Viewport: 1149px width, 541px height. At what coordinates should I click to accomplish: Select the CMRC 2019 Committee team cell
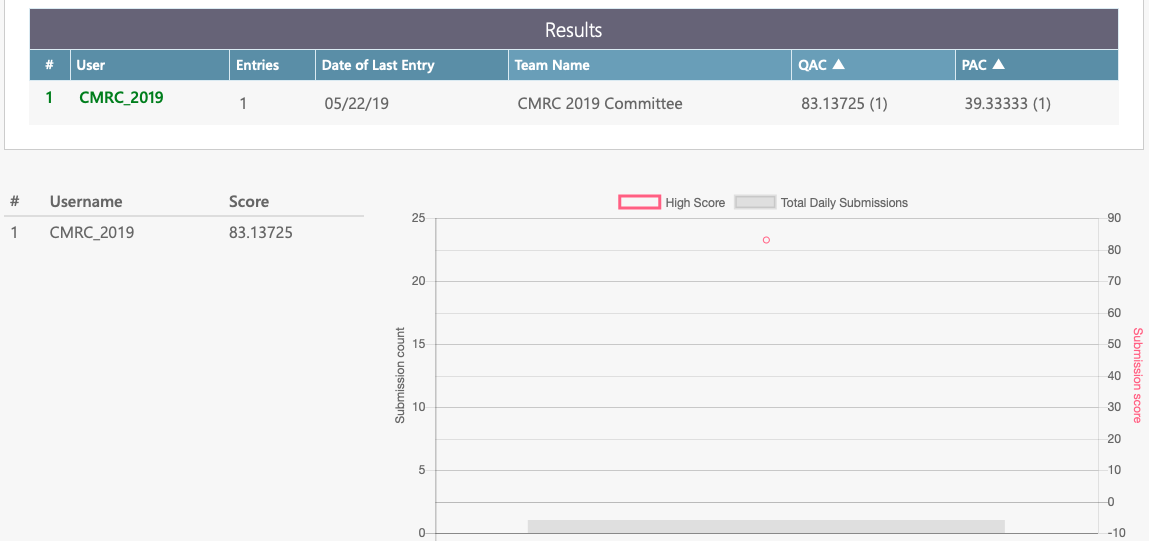600,103
